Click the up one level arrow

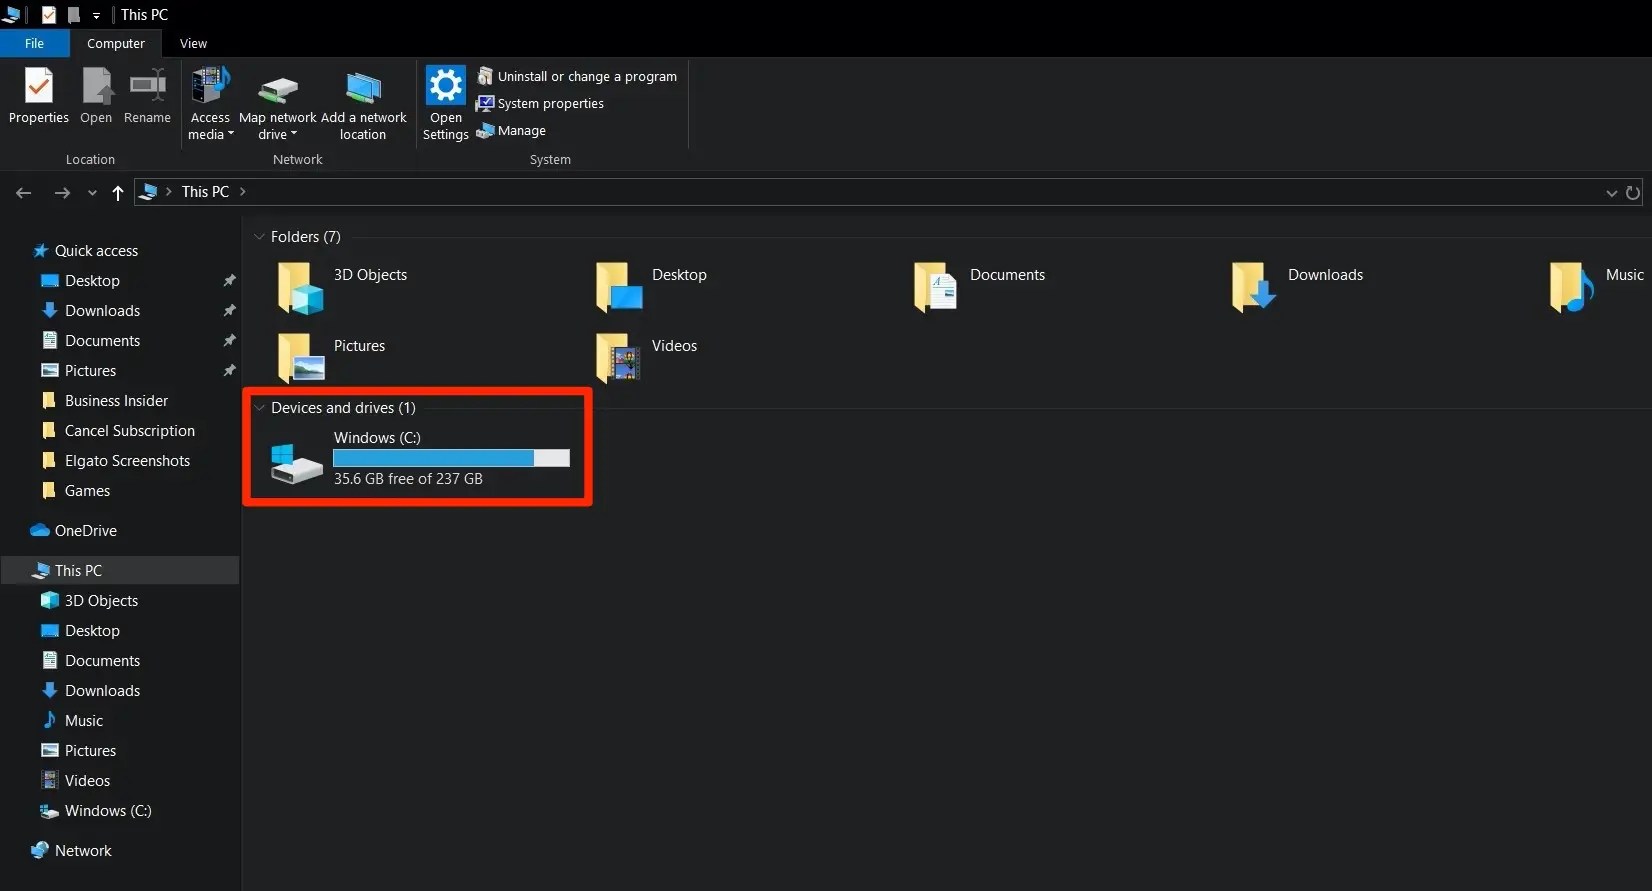(x=118, y=193)
